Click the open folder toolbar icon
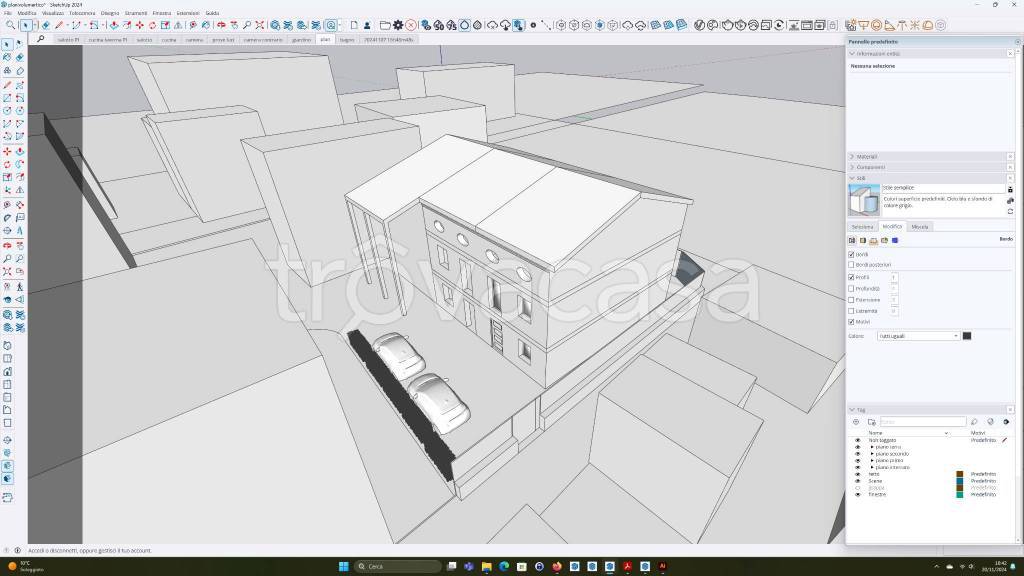The image size is (1024, 576). [x=385, y=25]
